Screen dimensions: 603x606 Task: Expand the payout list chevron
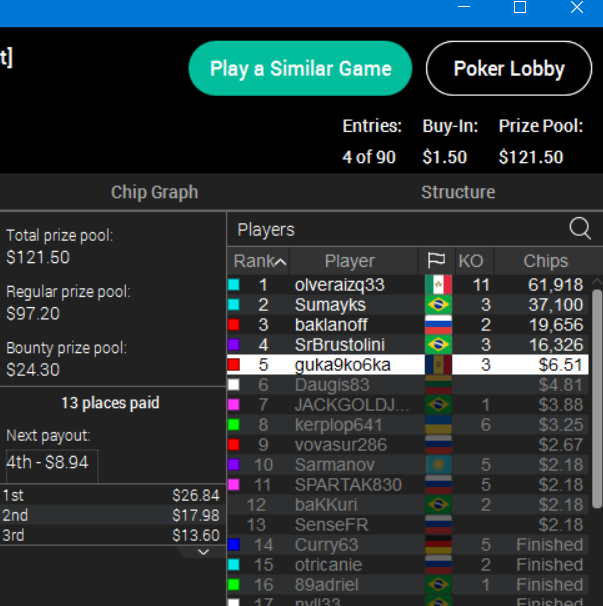pos(203,552)
